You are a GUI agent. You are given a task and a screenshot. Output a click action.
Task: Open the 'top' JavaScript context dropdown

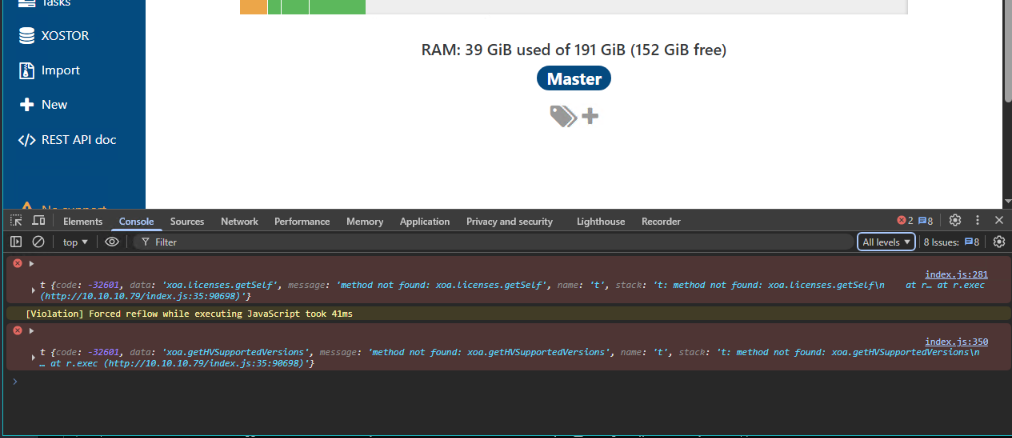(76, 242)
